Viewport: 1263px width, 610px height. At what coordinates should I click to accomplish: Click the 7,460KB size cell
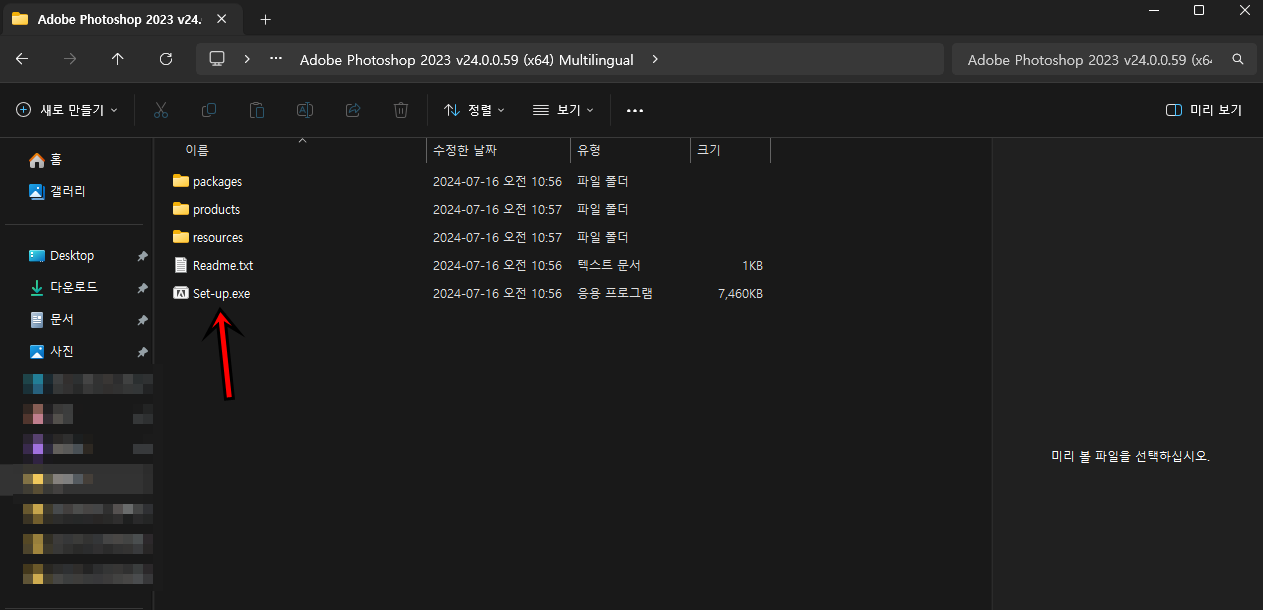tap(740, 293)
